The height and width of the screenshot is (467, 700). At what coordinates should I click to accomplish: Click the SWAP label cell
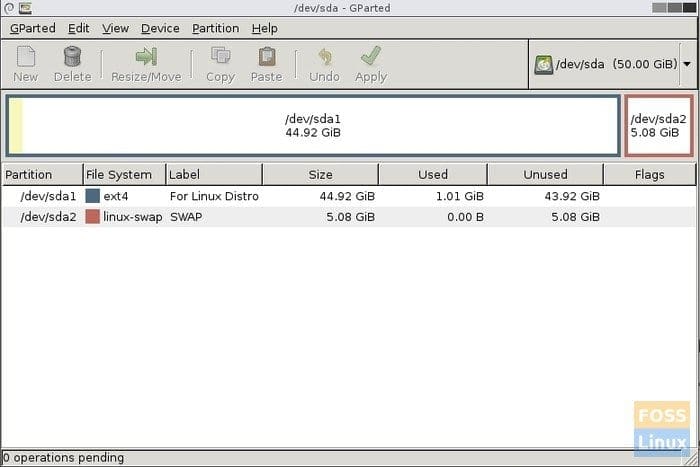pyautogui.click(x=186, y=217)
